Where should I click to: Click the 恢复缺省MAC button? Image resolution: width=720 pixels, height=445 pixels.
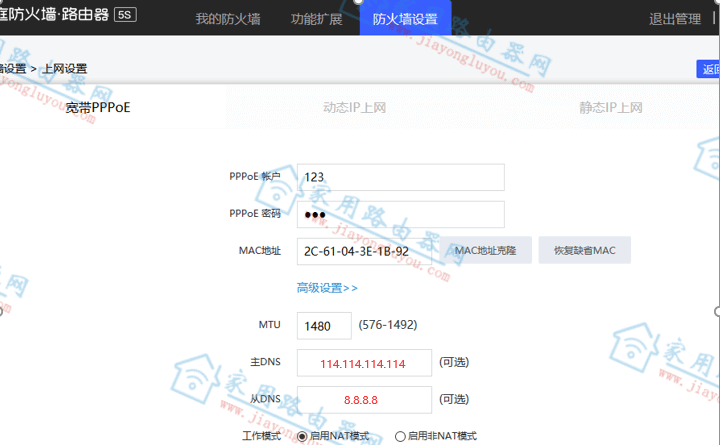pyautogui.click(x=584, y=251)
